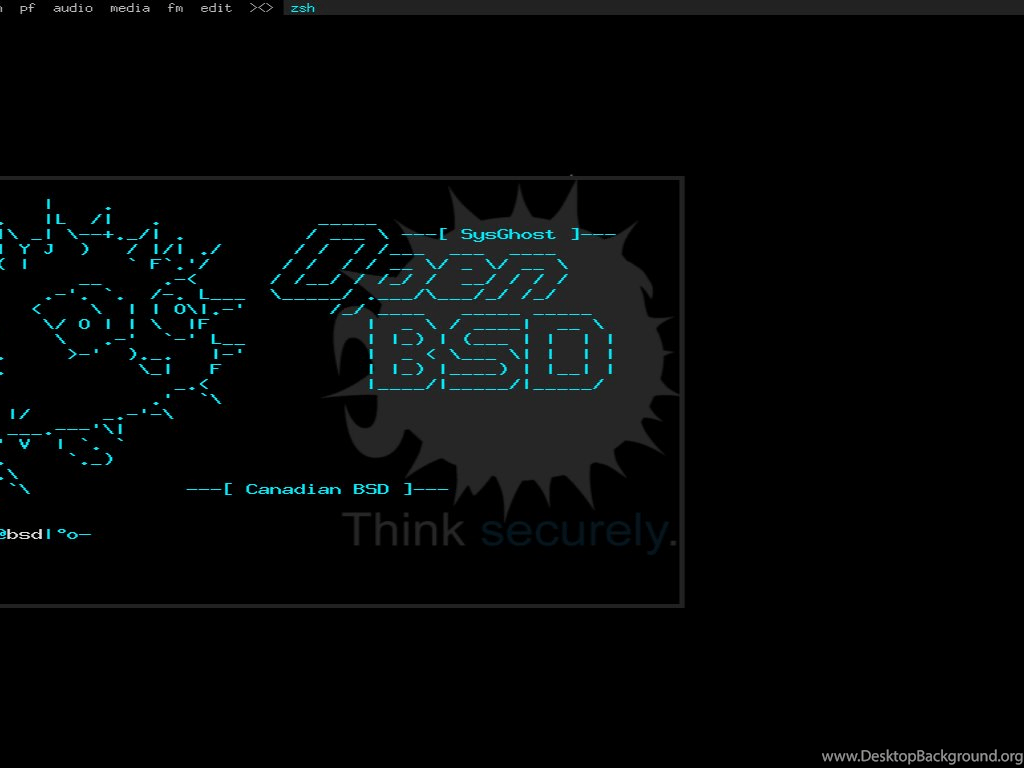Click the zsh window title
Image resolution: width=1024 pixels, height=768 pixels.
pyautogui.click(x=302, y=8)
